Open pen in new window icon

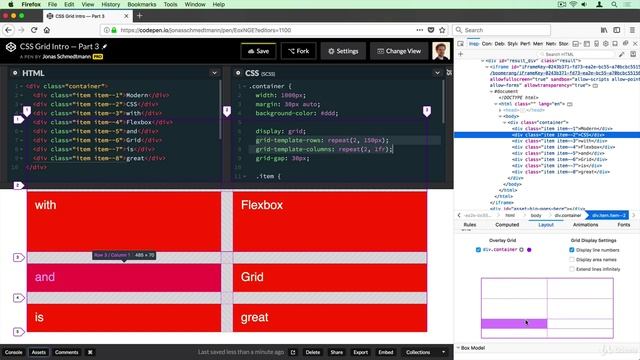tap(293, 352)
